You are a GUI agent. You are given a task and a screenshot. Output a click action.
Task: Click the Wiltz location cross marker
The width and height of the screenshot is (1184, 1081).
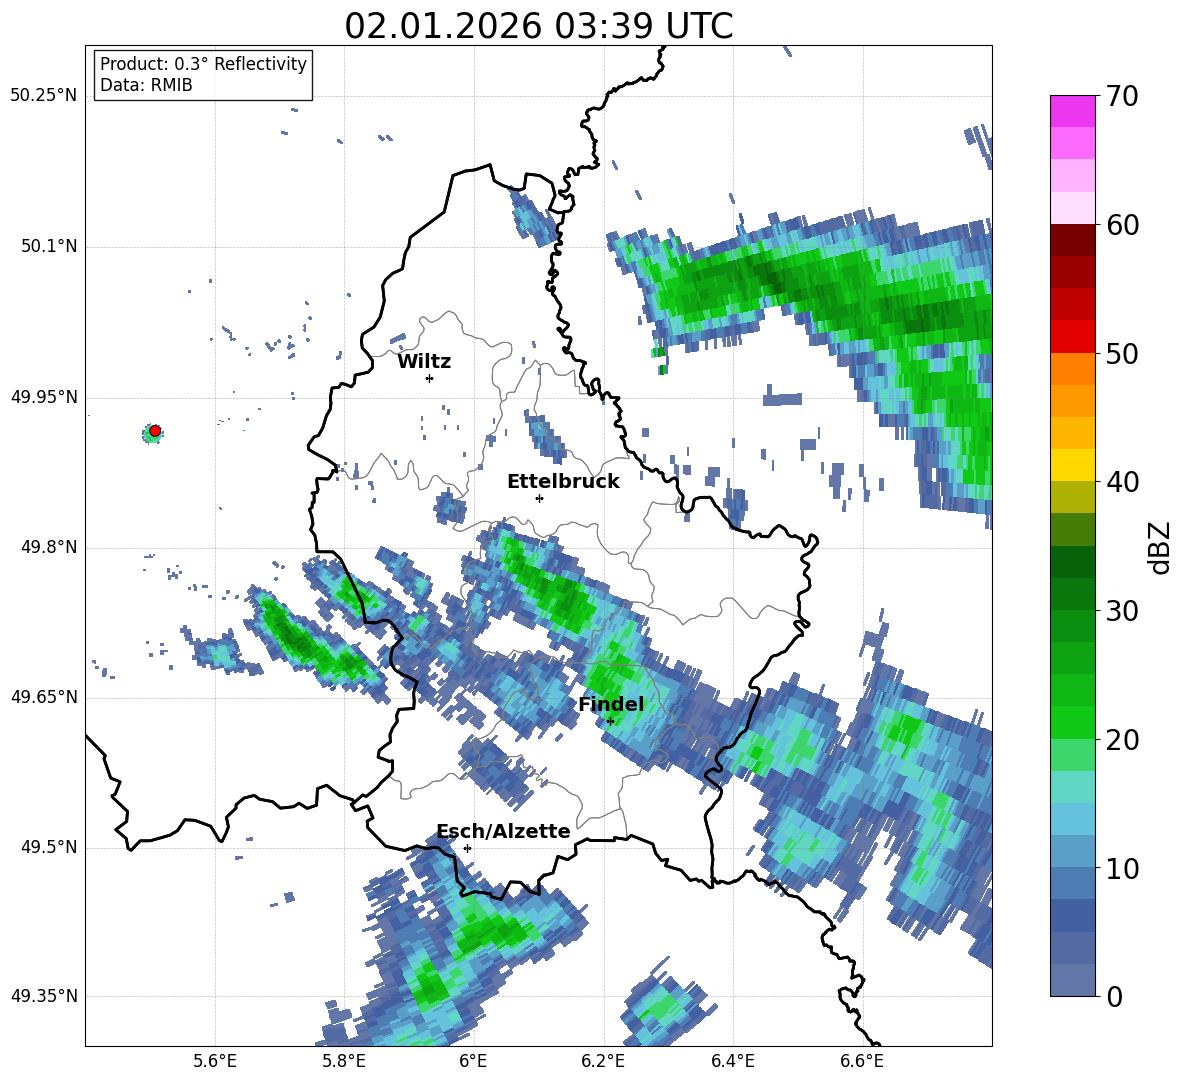tap(430, 378)
